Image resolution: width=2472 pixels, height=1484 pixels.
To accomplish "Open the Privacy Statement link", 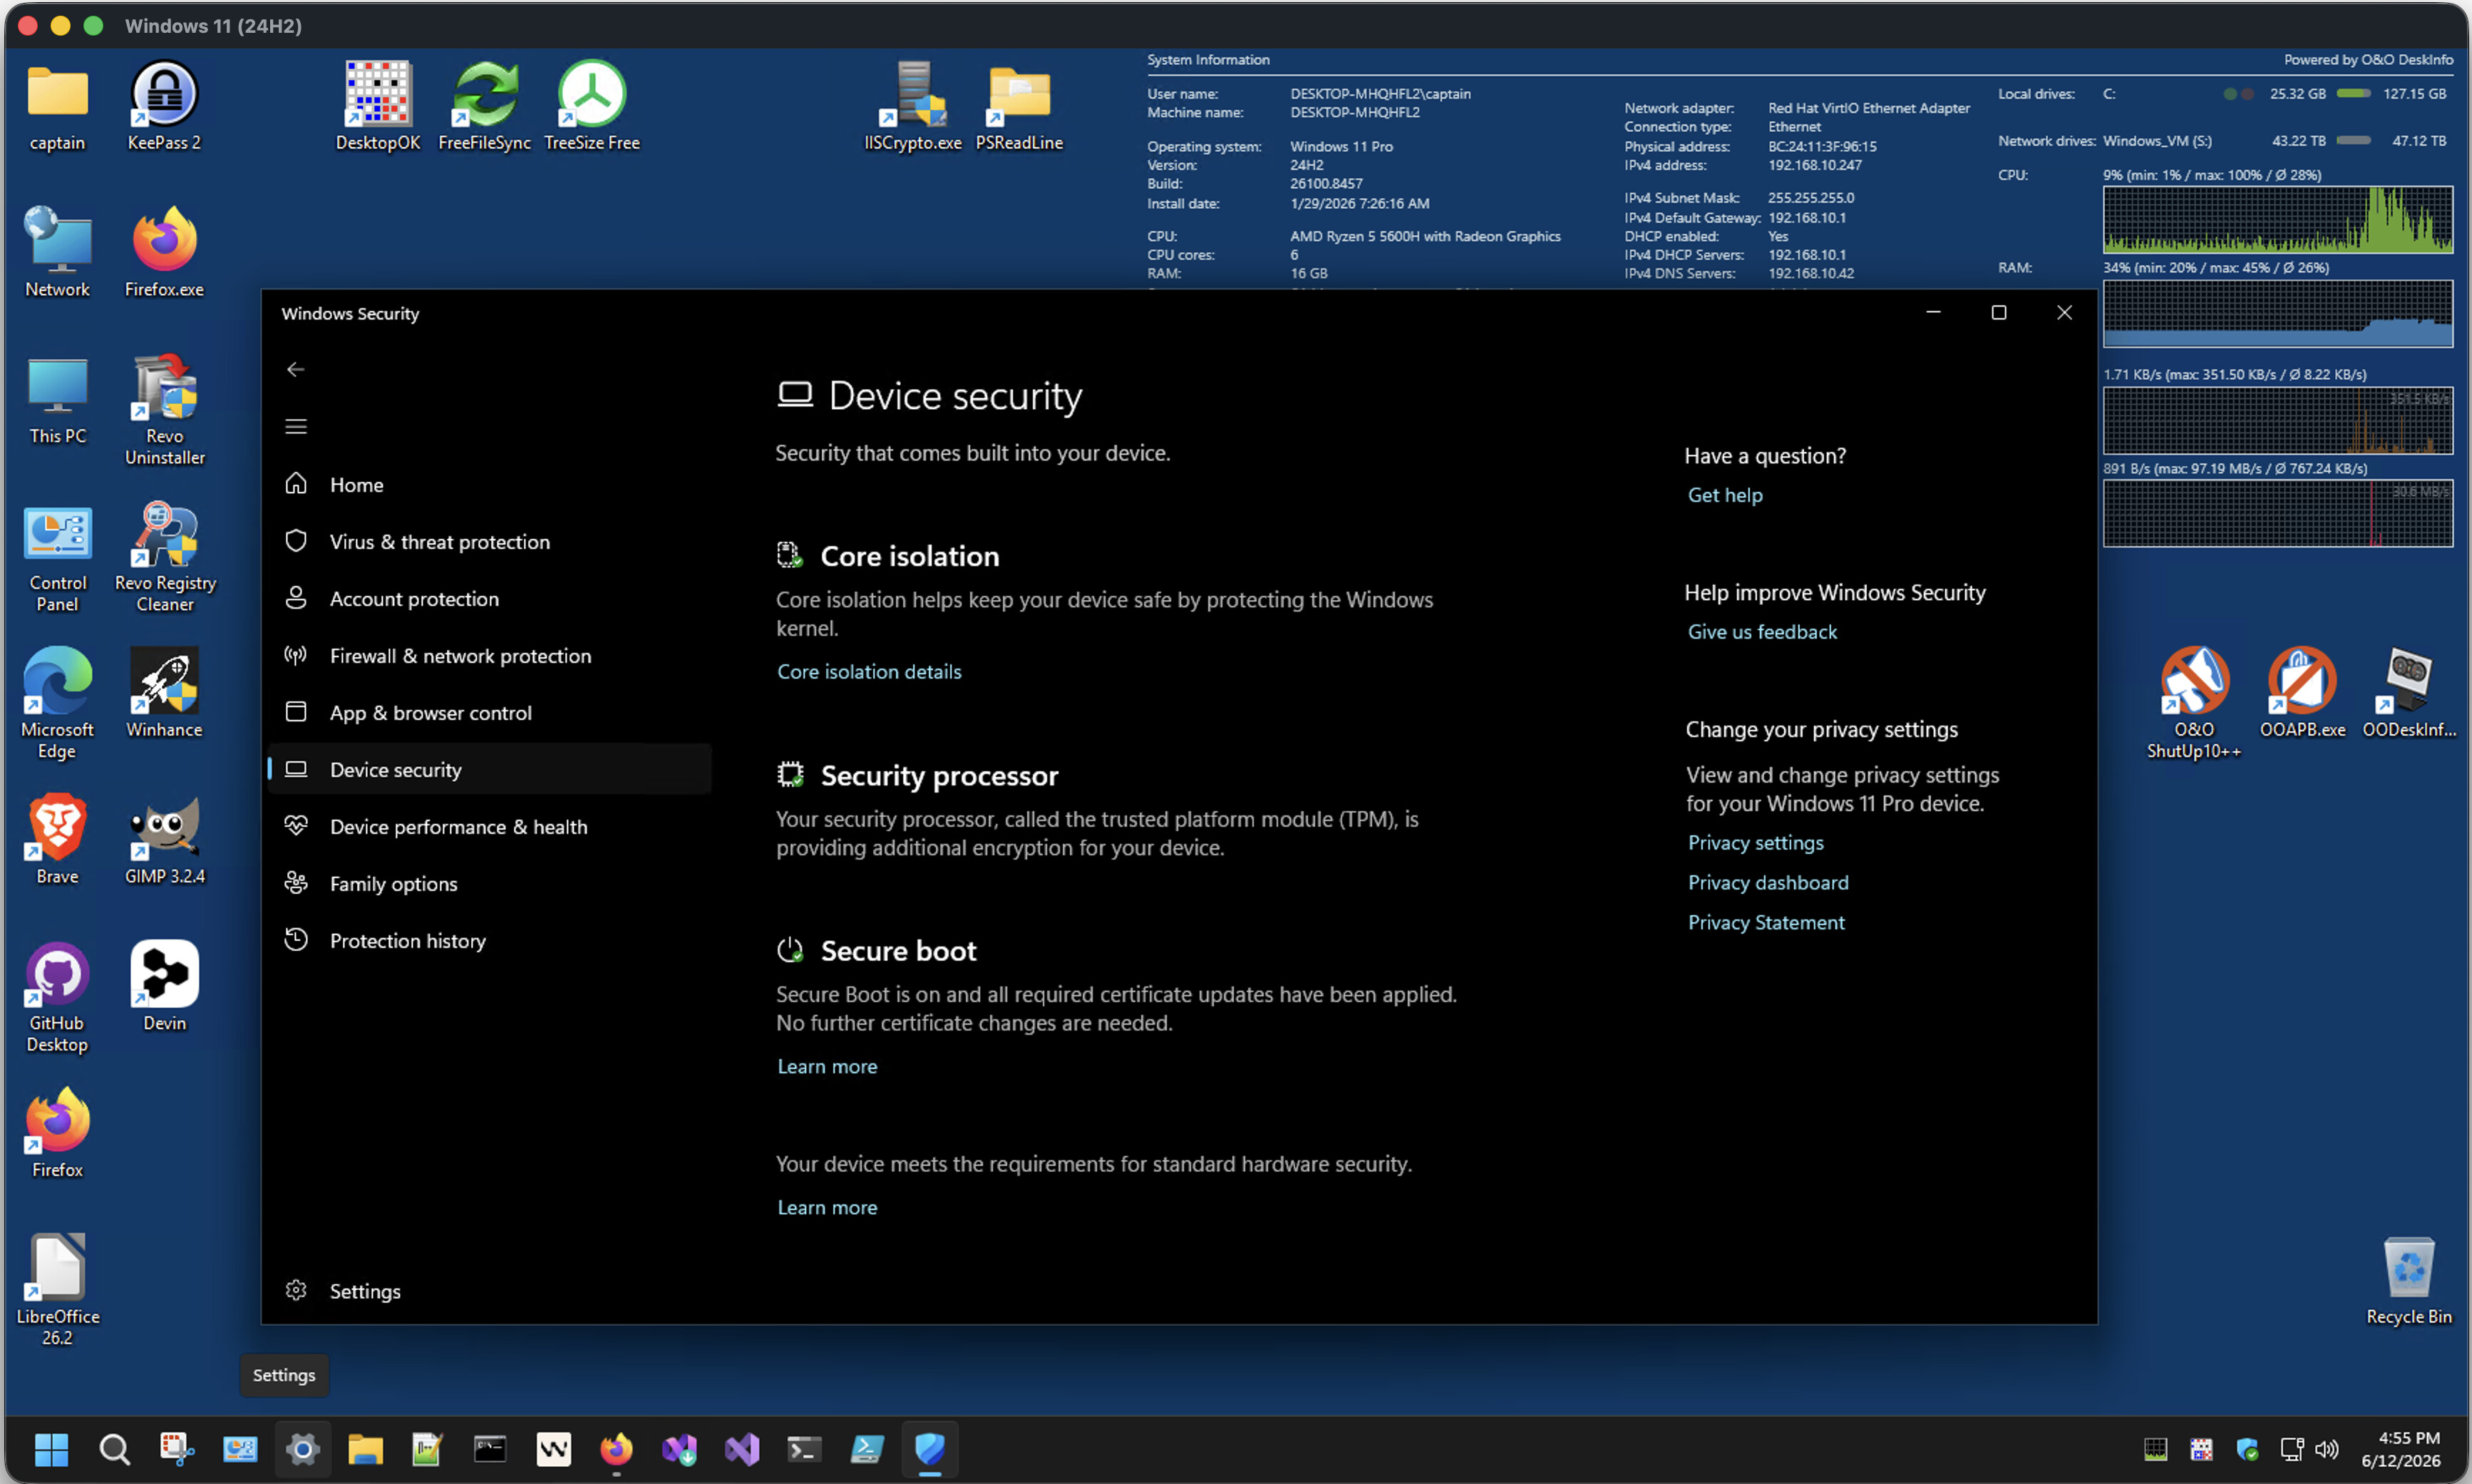I will (1766, 923).
